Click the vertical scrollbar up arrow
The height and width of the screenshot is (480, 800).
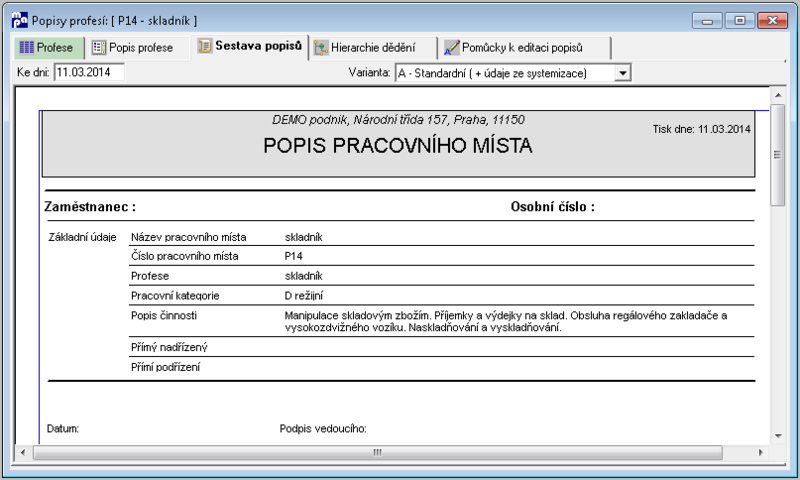click(x=778, y=95)
